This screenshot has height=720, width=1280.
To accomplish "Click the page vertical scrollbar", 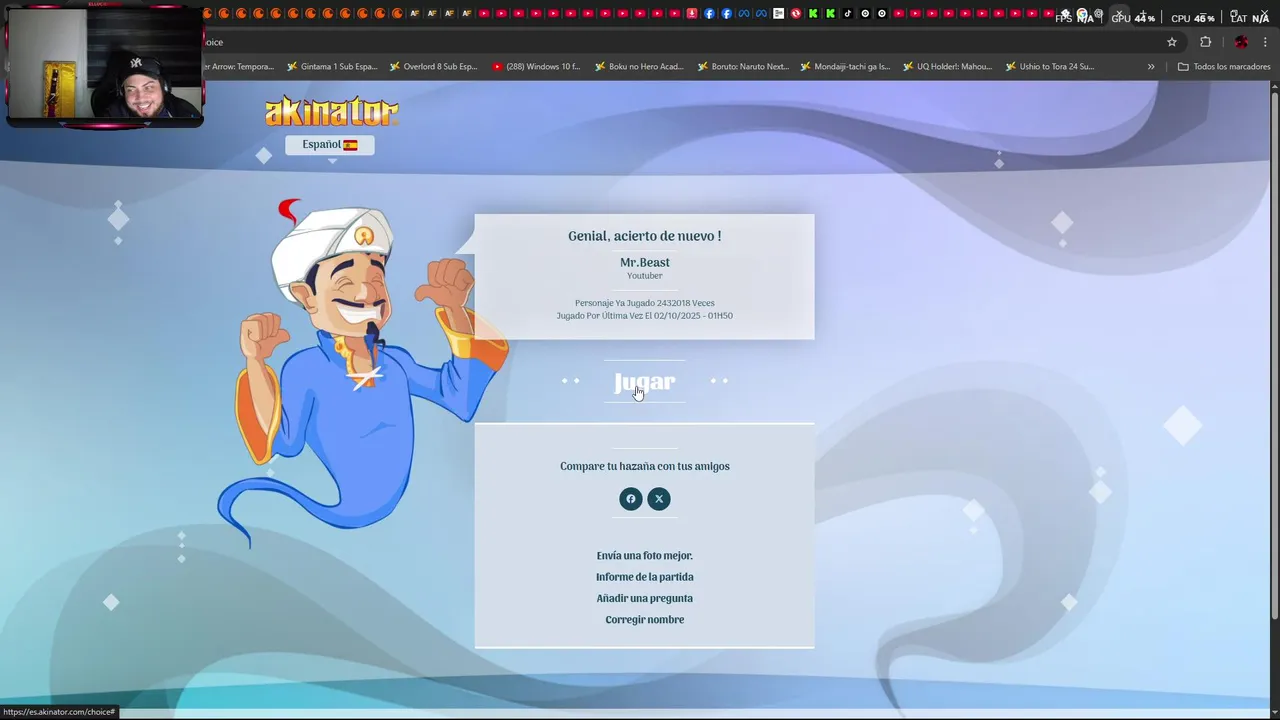I will tap(1274, 355).
